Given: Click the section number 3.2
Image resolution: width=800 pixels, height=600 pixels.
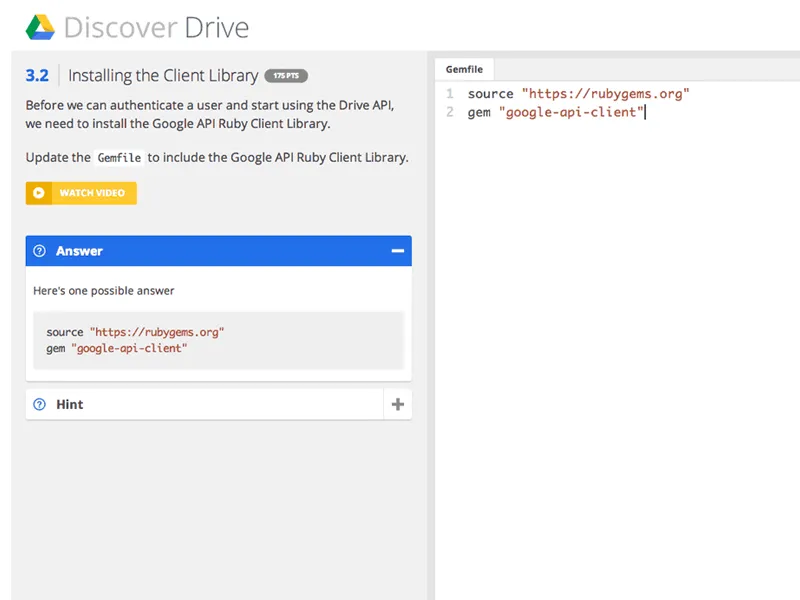Looking at the screenshot, I should point(37,76).
